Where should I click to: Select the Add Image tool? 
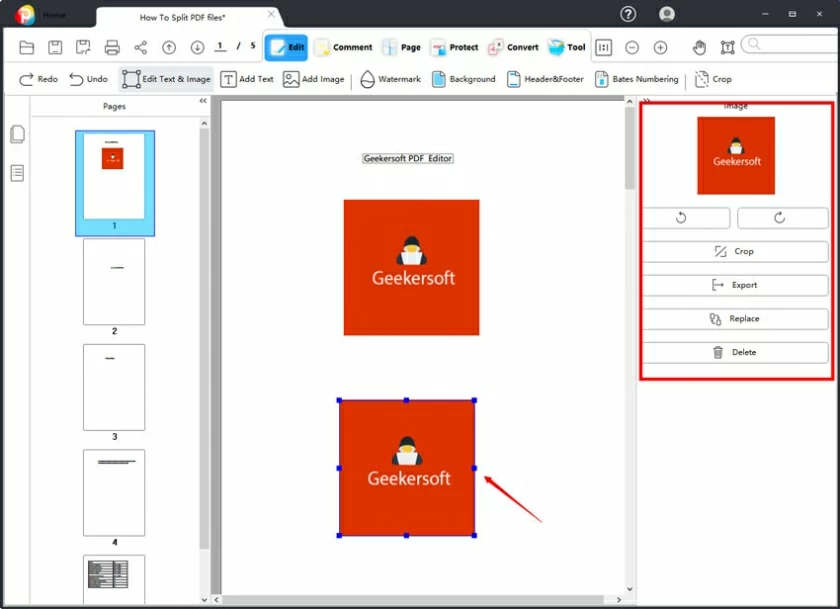(x=313, y=79)
